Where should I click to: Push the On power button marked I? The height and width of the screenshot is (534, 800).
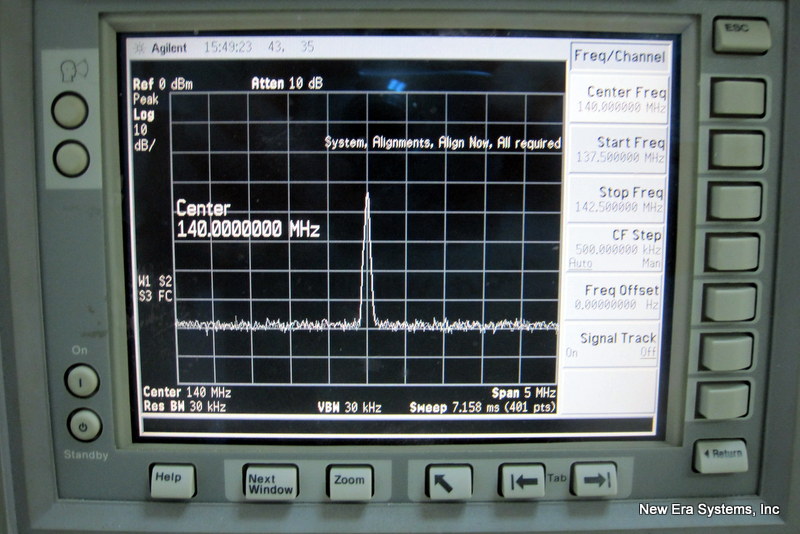pos(82,380)
